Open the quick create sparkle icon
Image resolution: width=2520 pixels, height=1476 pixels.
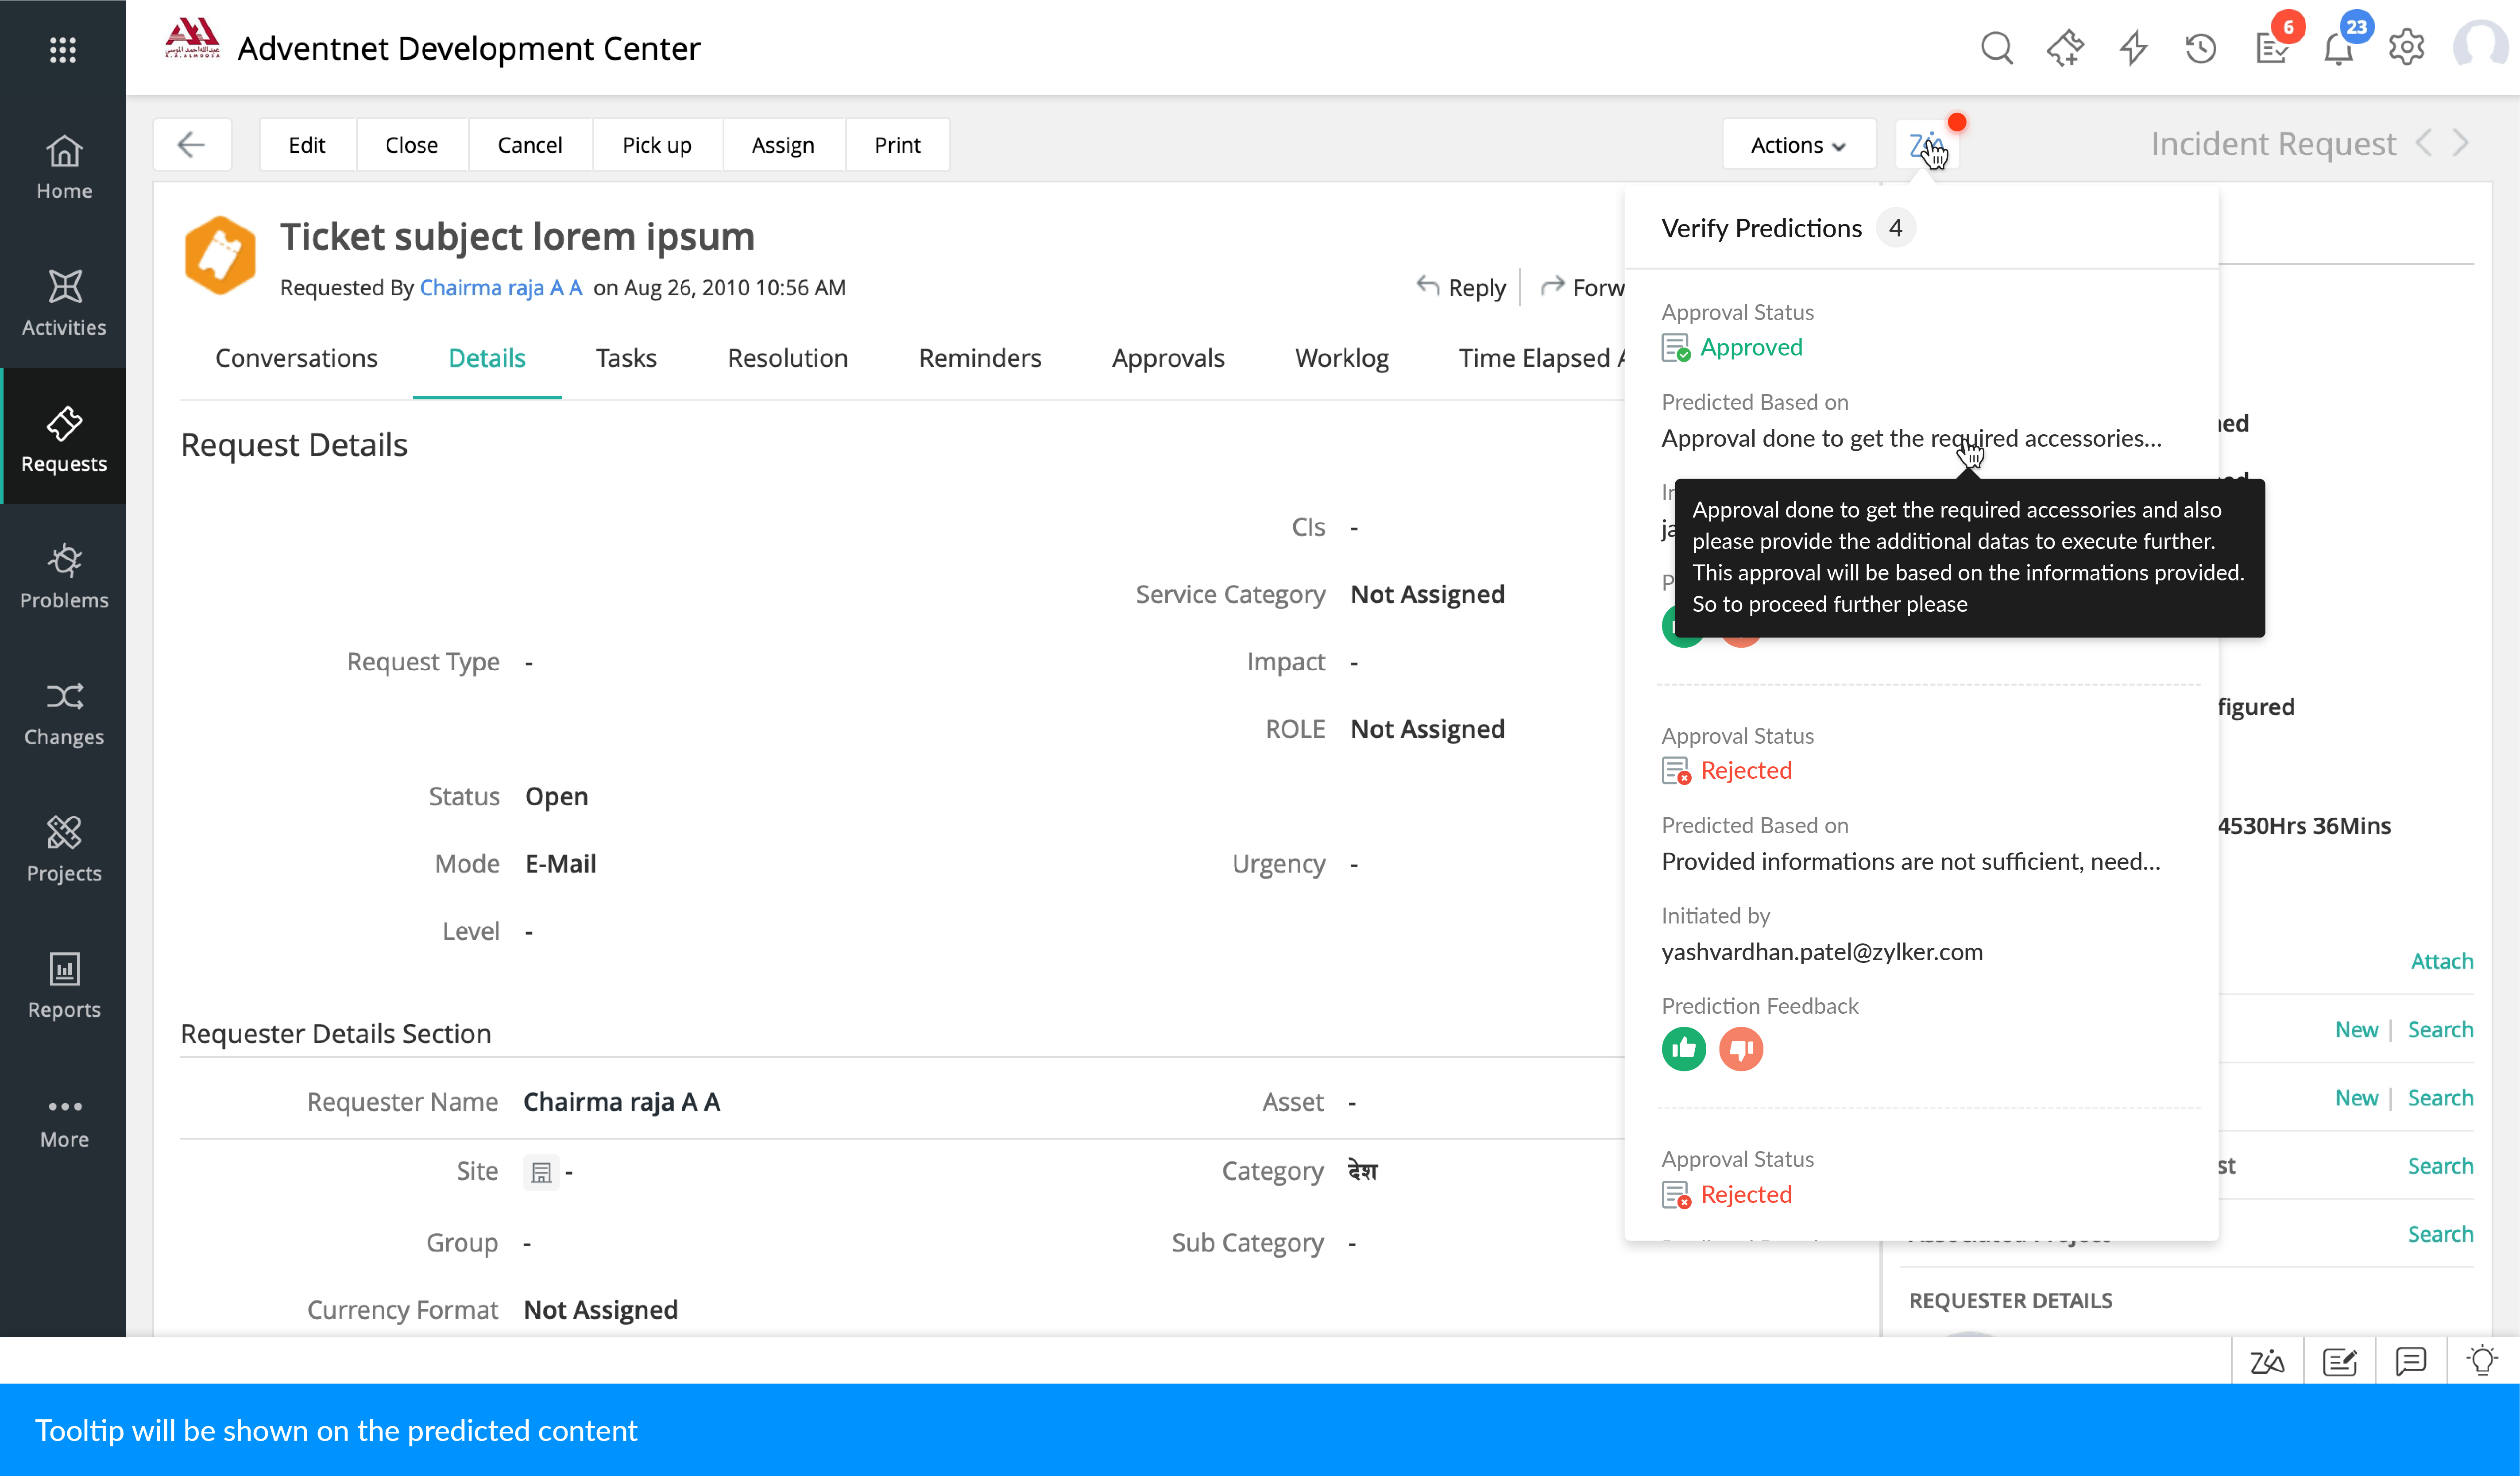[2065, 47]
